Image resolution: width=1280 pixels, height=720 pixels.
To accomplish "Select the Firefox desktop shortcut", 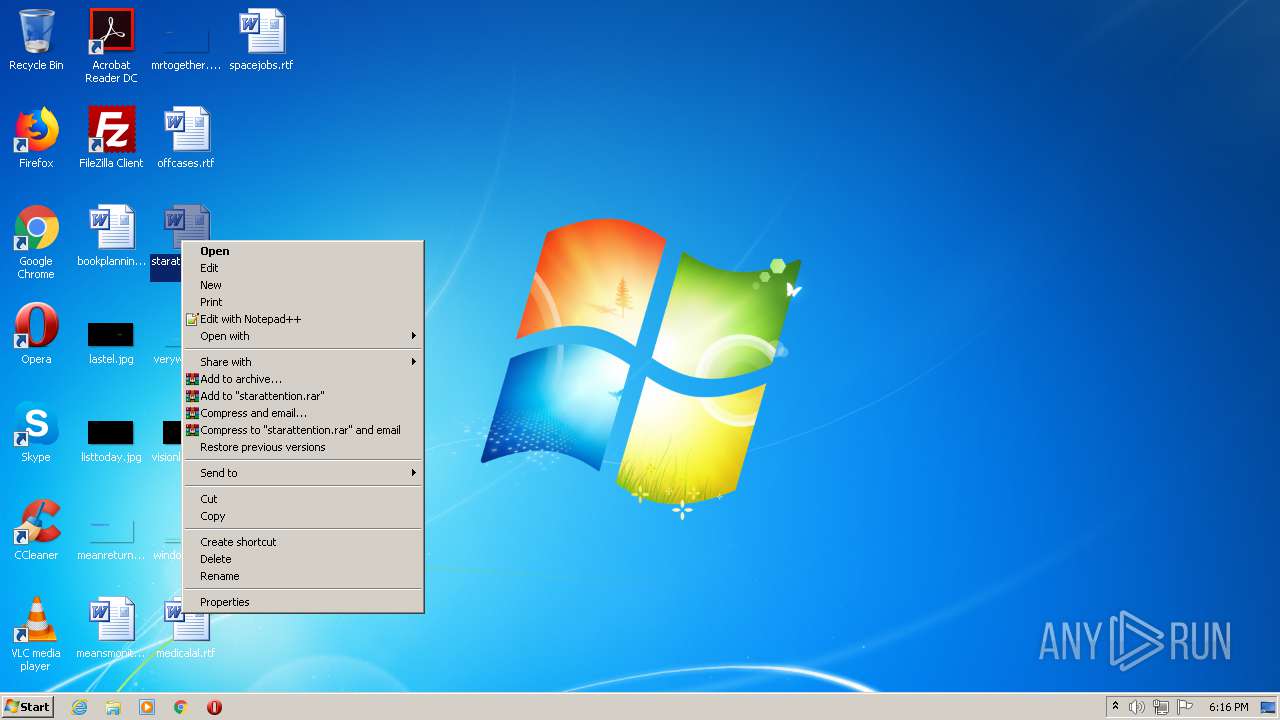I will [36, 138].
